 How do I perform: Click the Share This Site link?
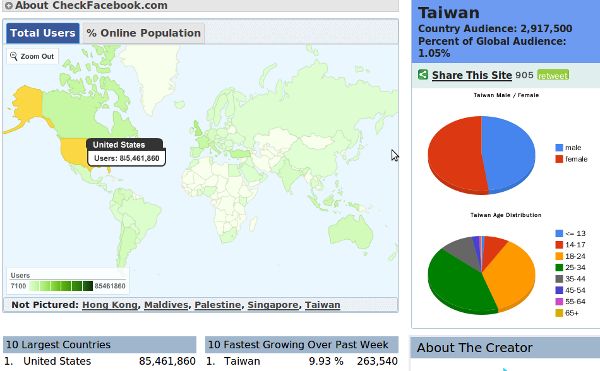[x=472, y=75]
